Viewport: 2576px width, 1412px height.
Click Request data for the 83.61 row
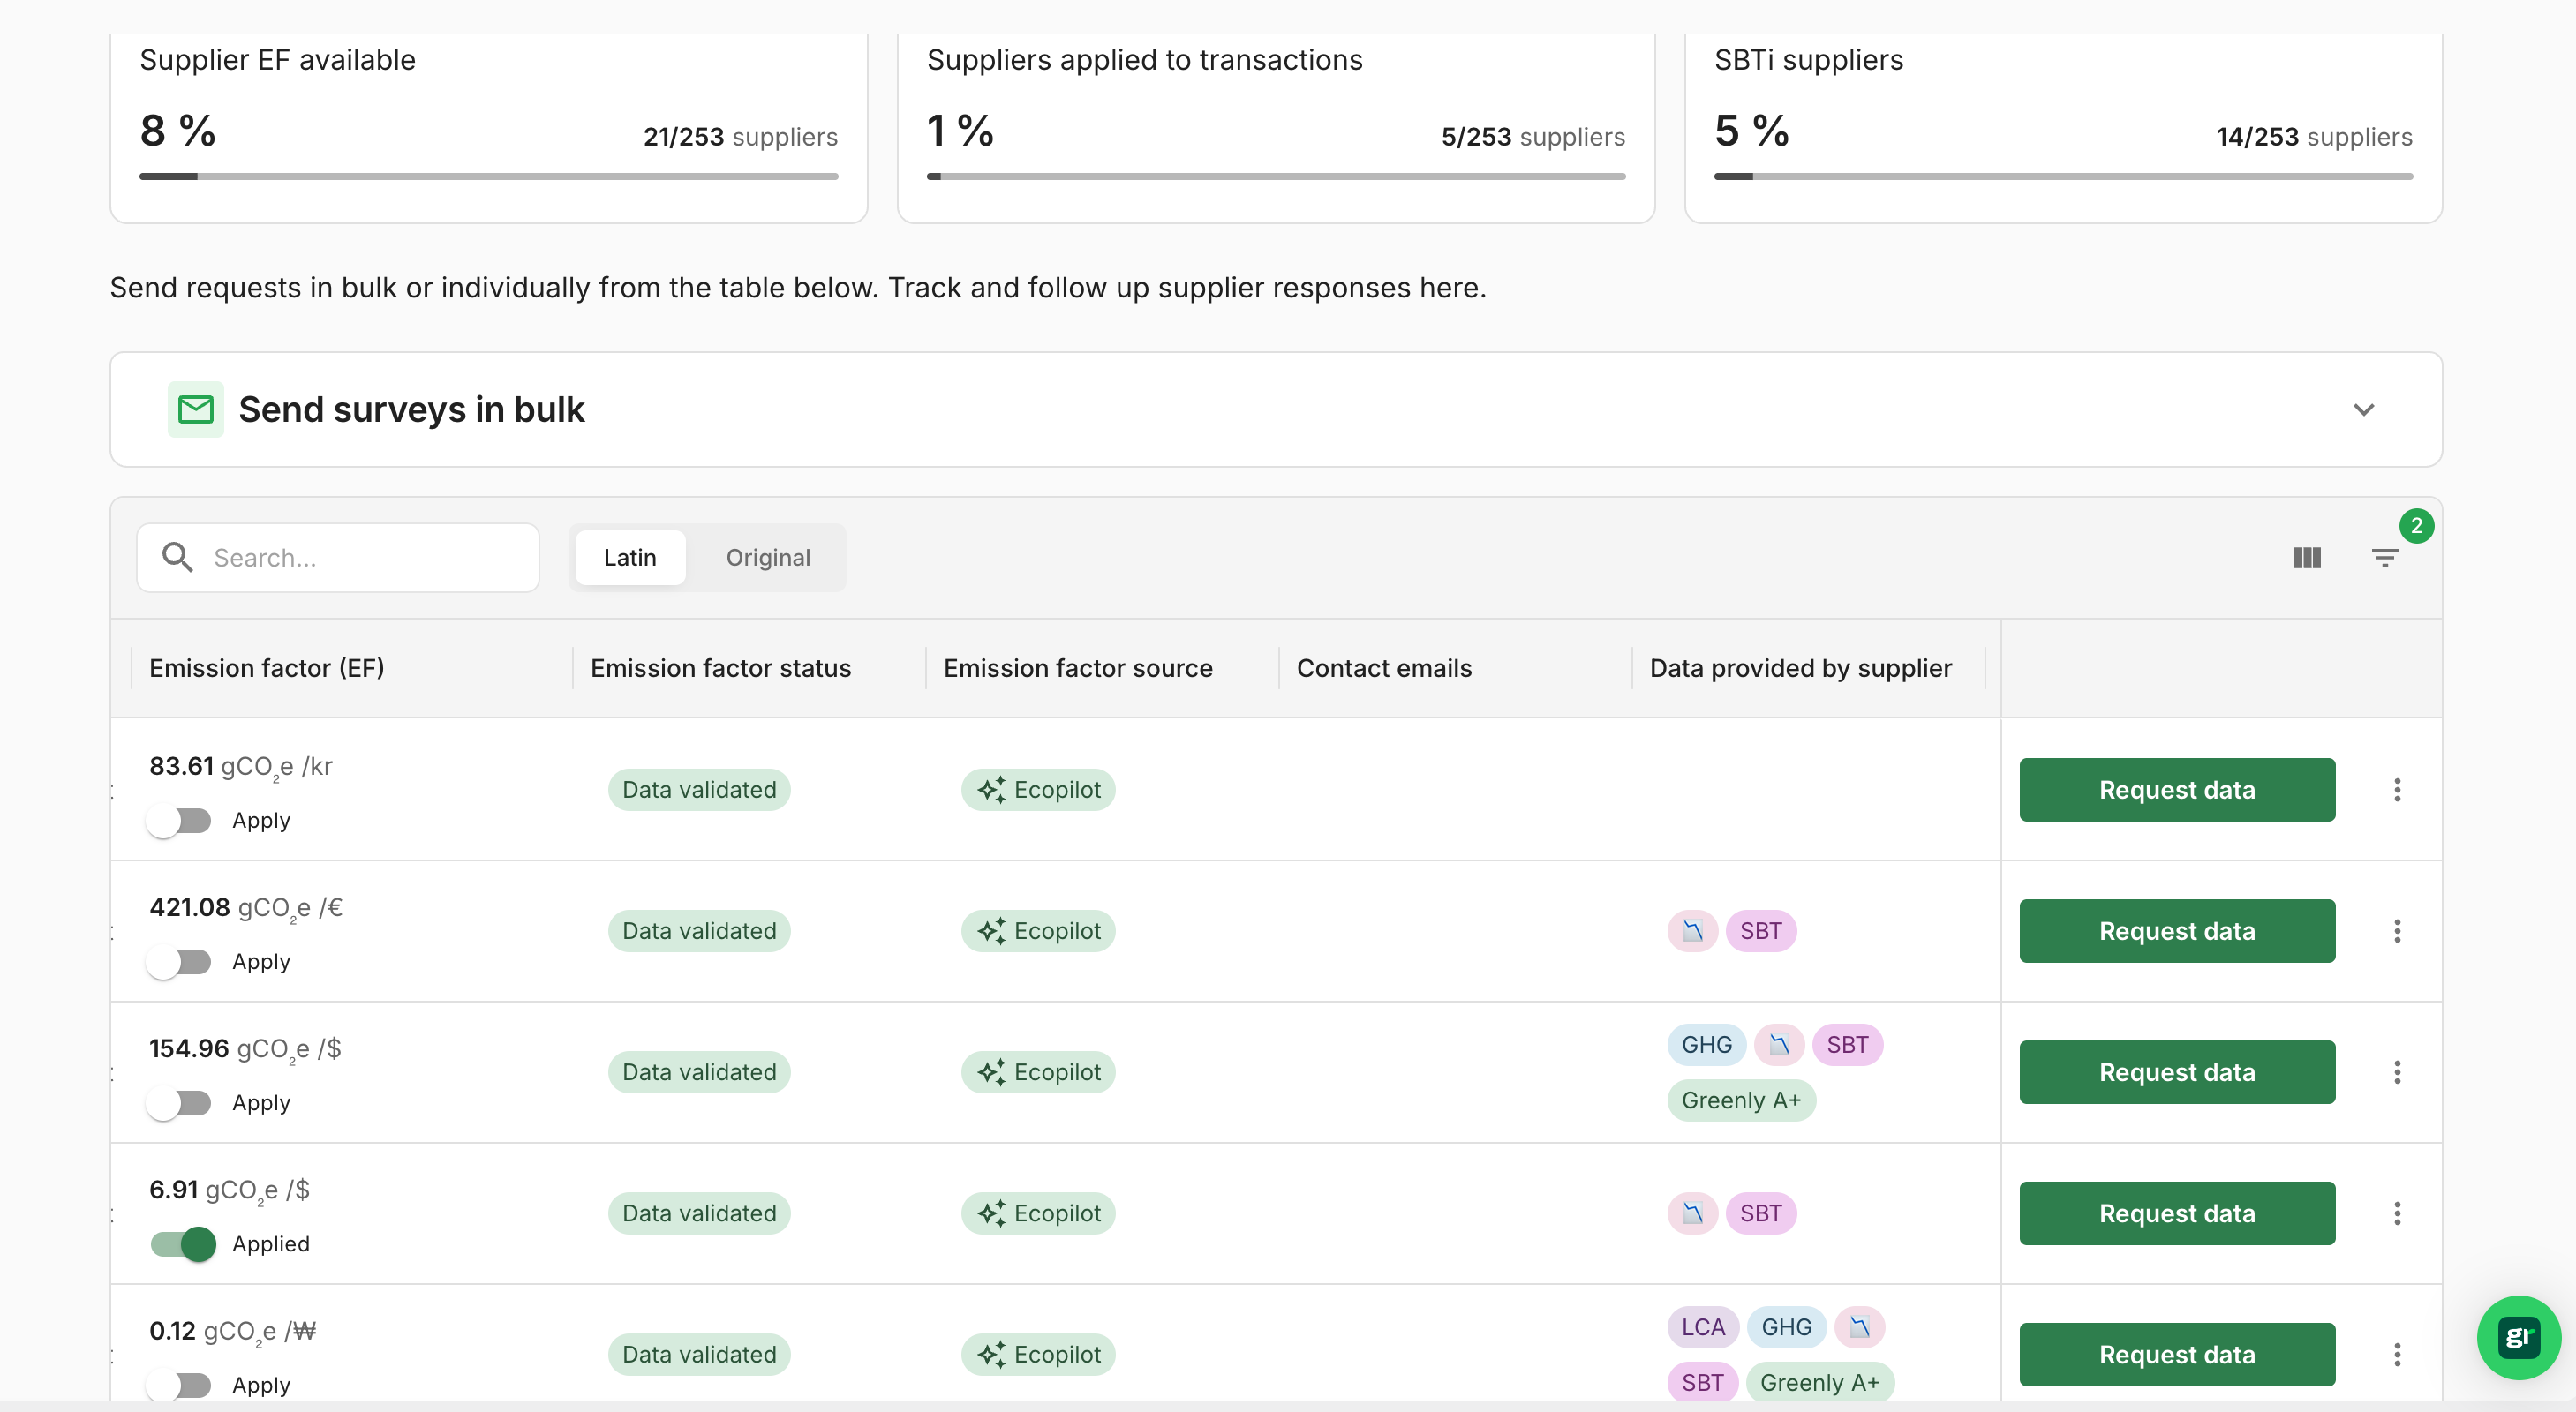pos(2177,790)
